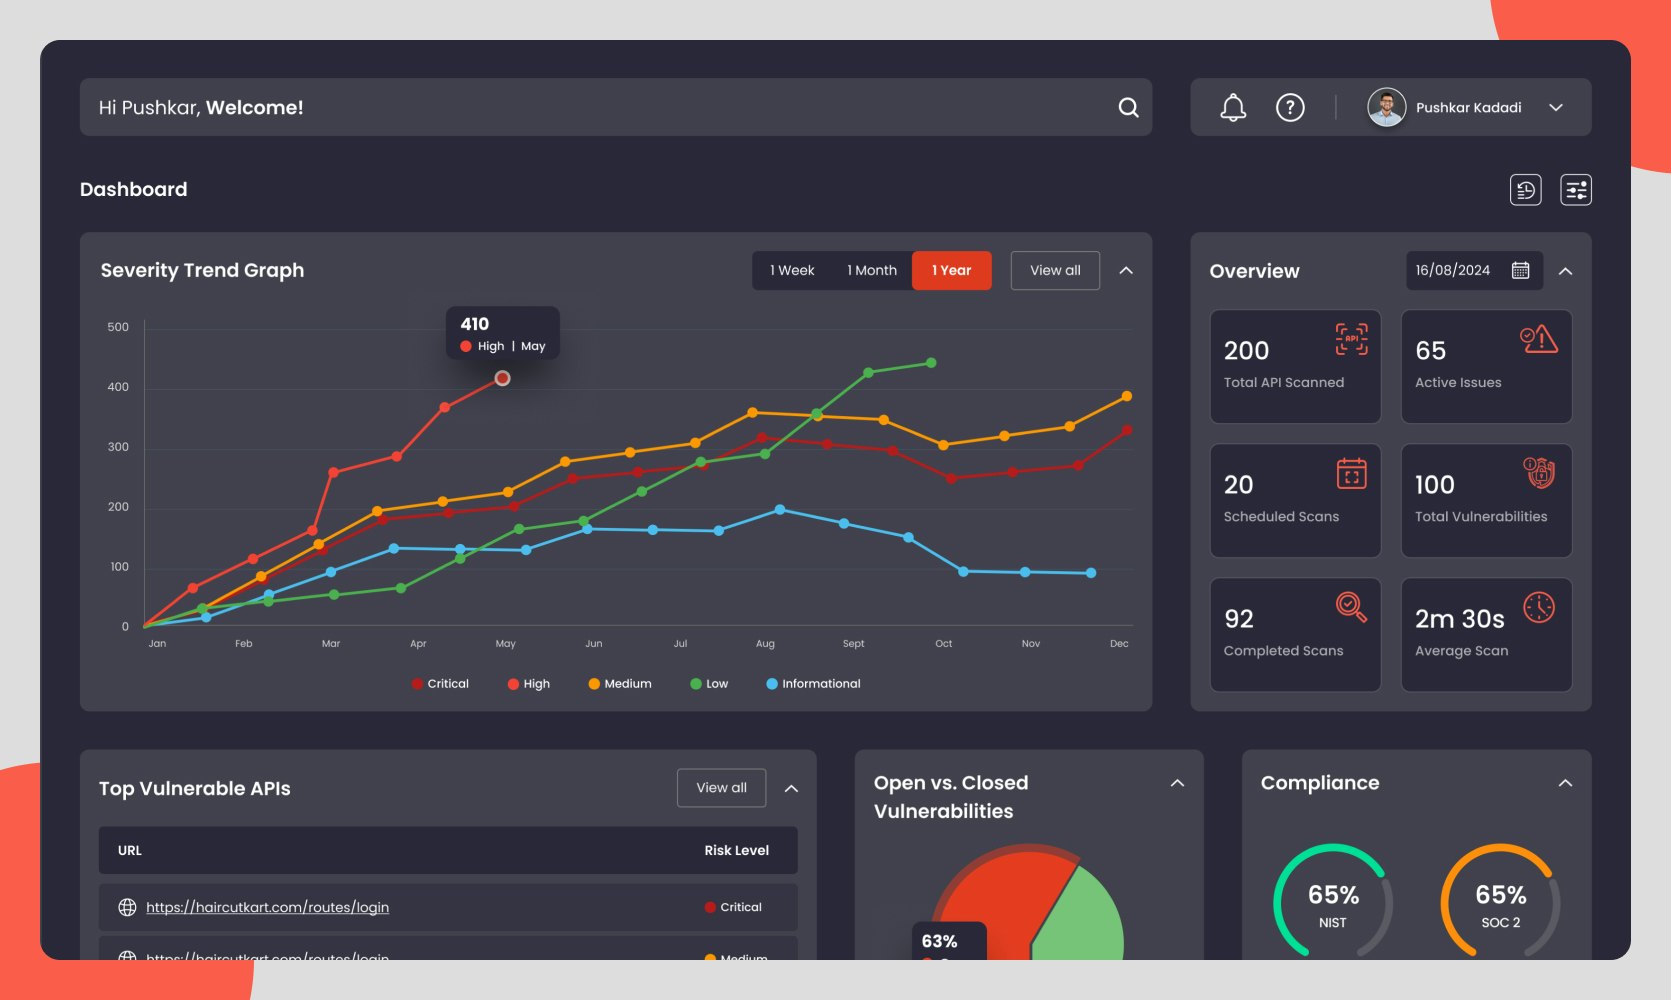Image resolution: width=1671 pixels, height=1000 pixels.
Task: Open the haircutkart.com/routes/login link with Critical risk
Action: (267, 907)
